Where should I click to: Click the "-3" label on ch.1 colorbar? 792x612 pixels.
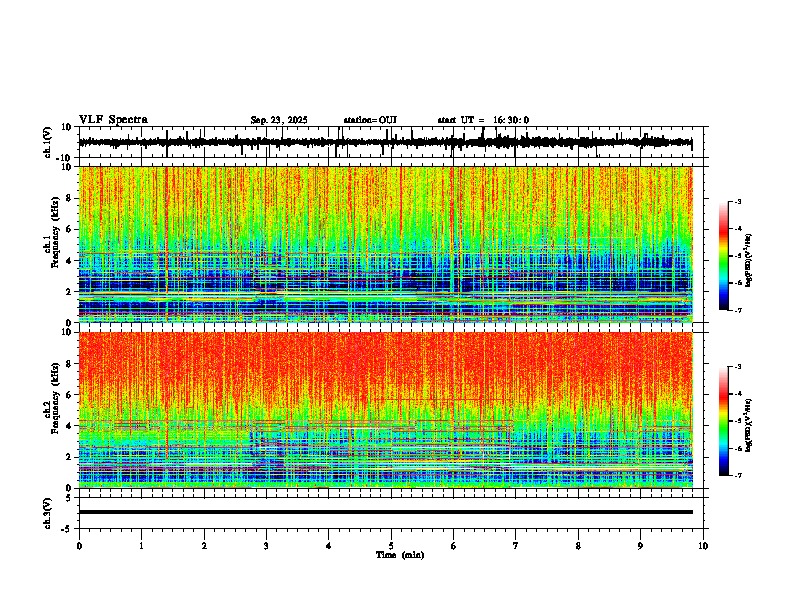738,201
